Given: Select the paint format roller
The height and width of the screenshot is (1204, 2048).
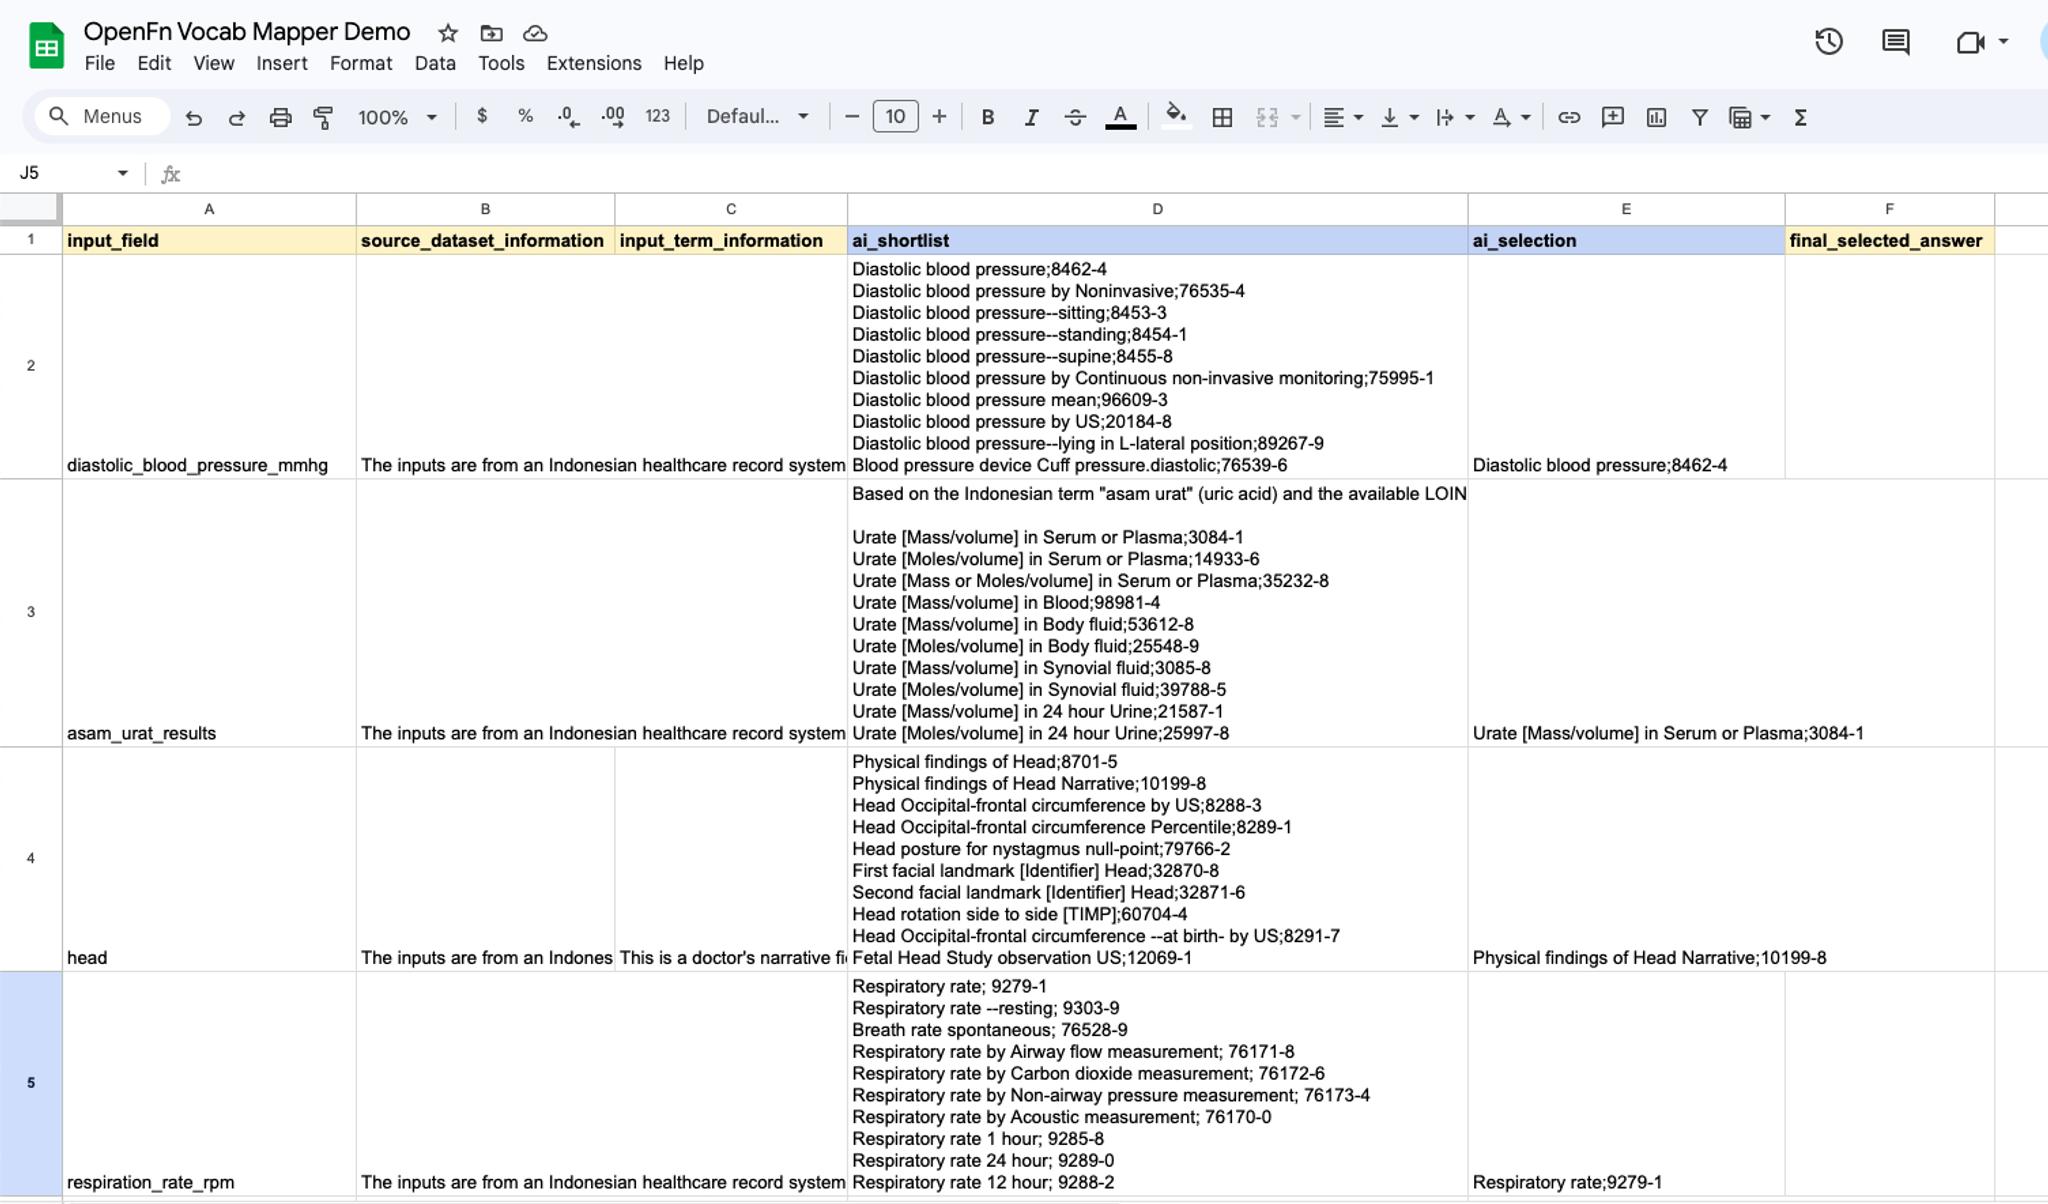Looking at the screenshot, I should (x=323, y=117).
